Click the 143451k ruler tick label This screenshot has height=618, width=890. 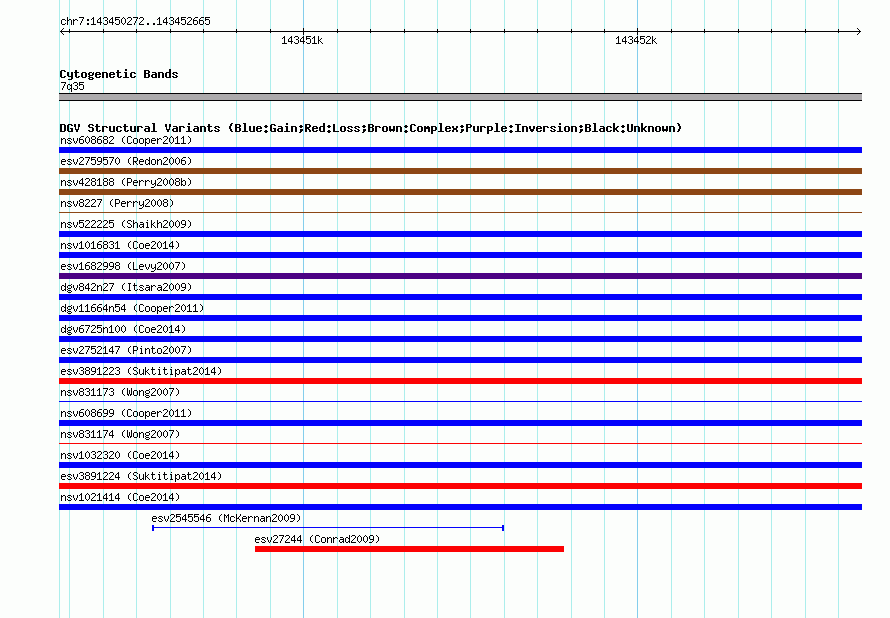click(302, 40)
